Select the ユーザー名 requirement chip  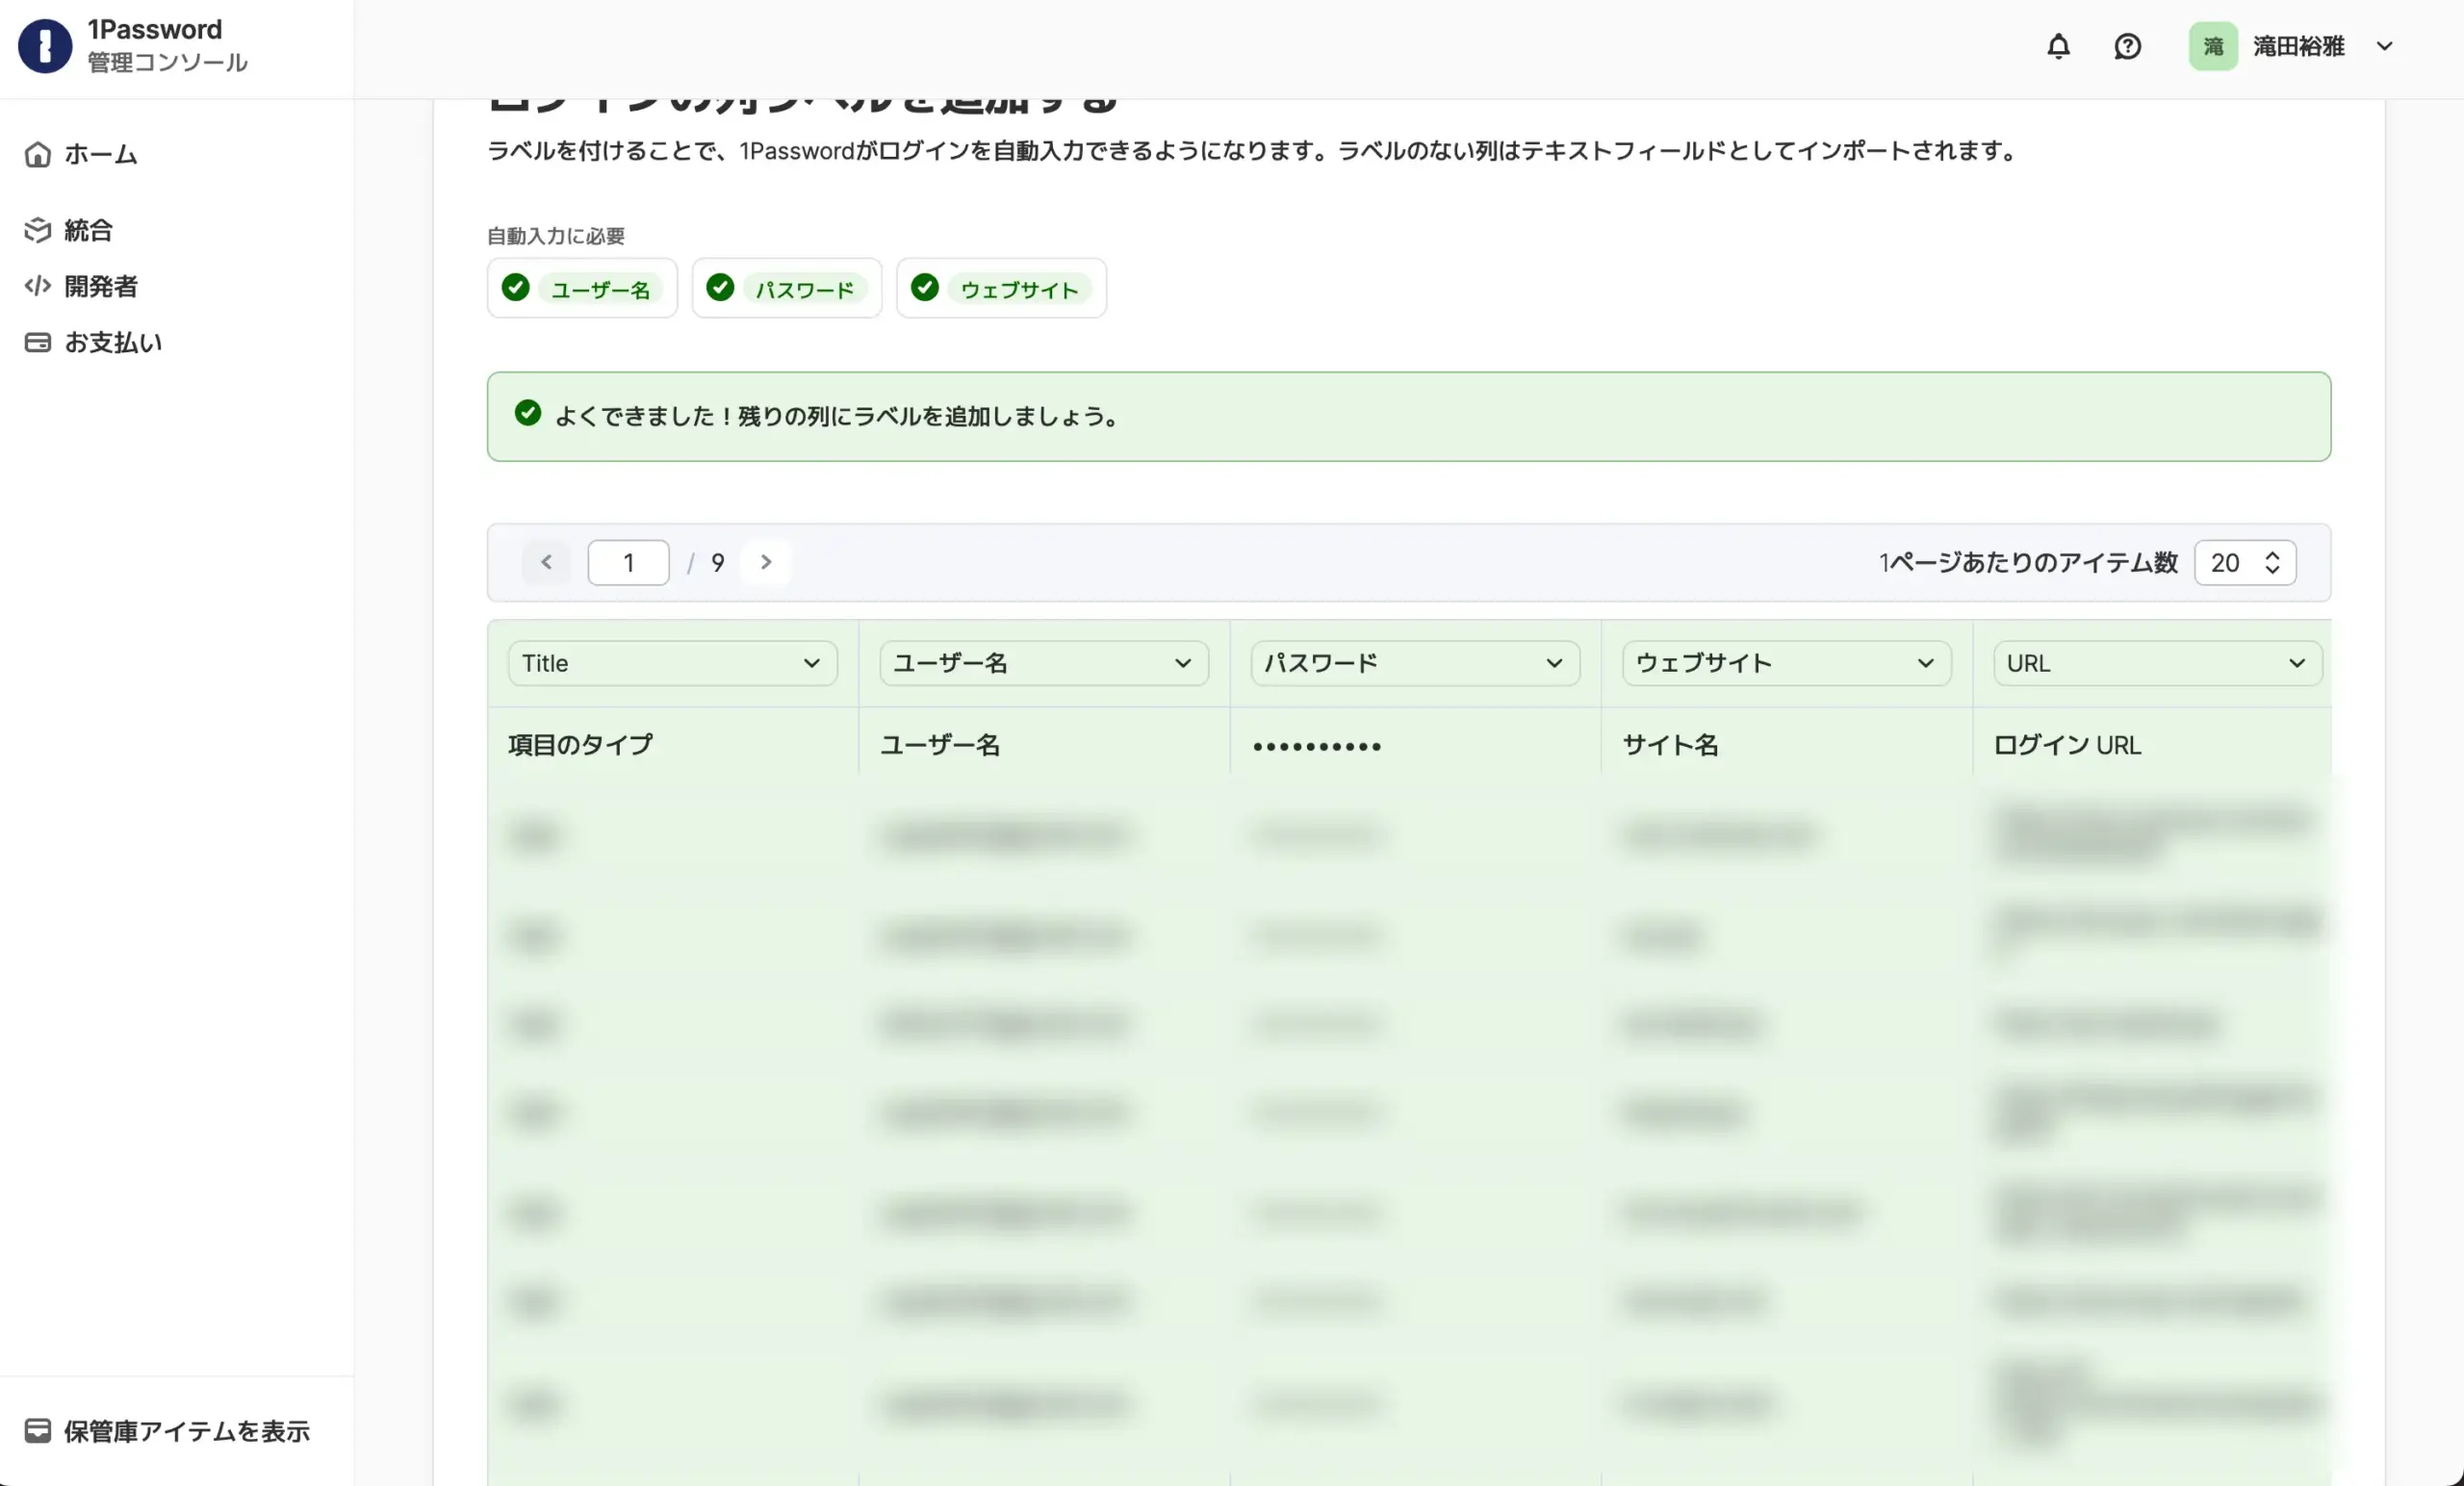[x=582, y=288]
